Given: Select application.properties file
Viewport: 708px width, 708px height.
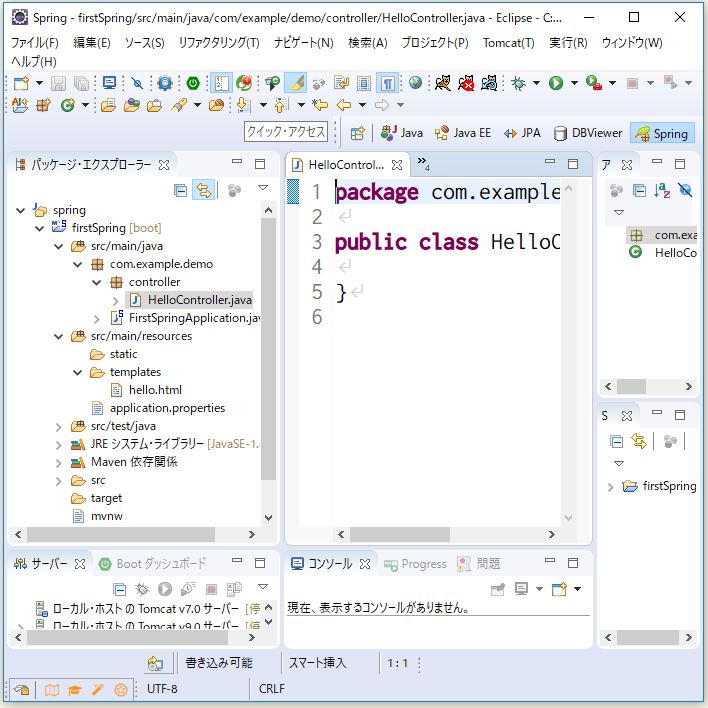Looking at the screenshot, I should [167, 408].
